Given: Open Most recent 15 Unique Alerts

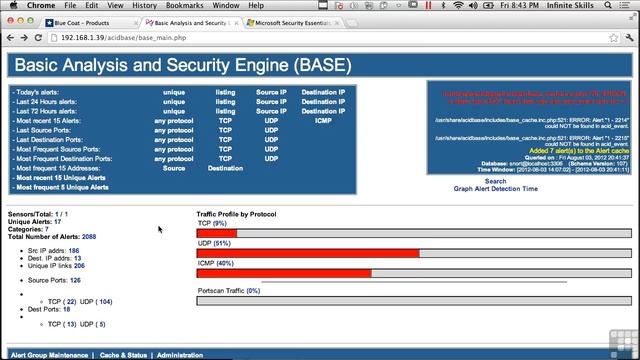Looking at the screenshot, I should [x=61, y=178].
